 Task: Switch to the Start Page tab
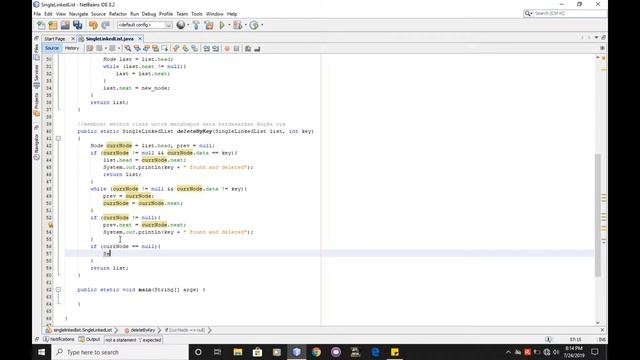(x=55, y=39)
